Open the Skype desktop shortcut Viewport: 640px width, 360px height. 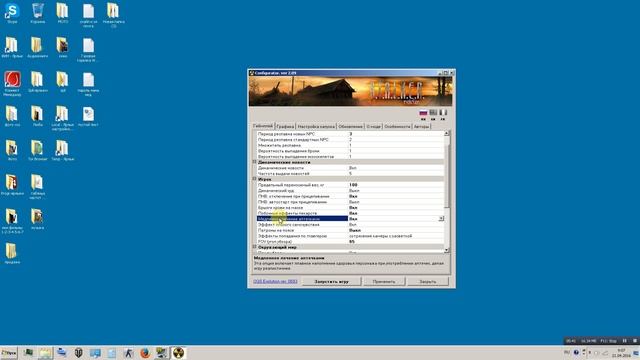click(12, 13)
